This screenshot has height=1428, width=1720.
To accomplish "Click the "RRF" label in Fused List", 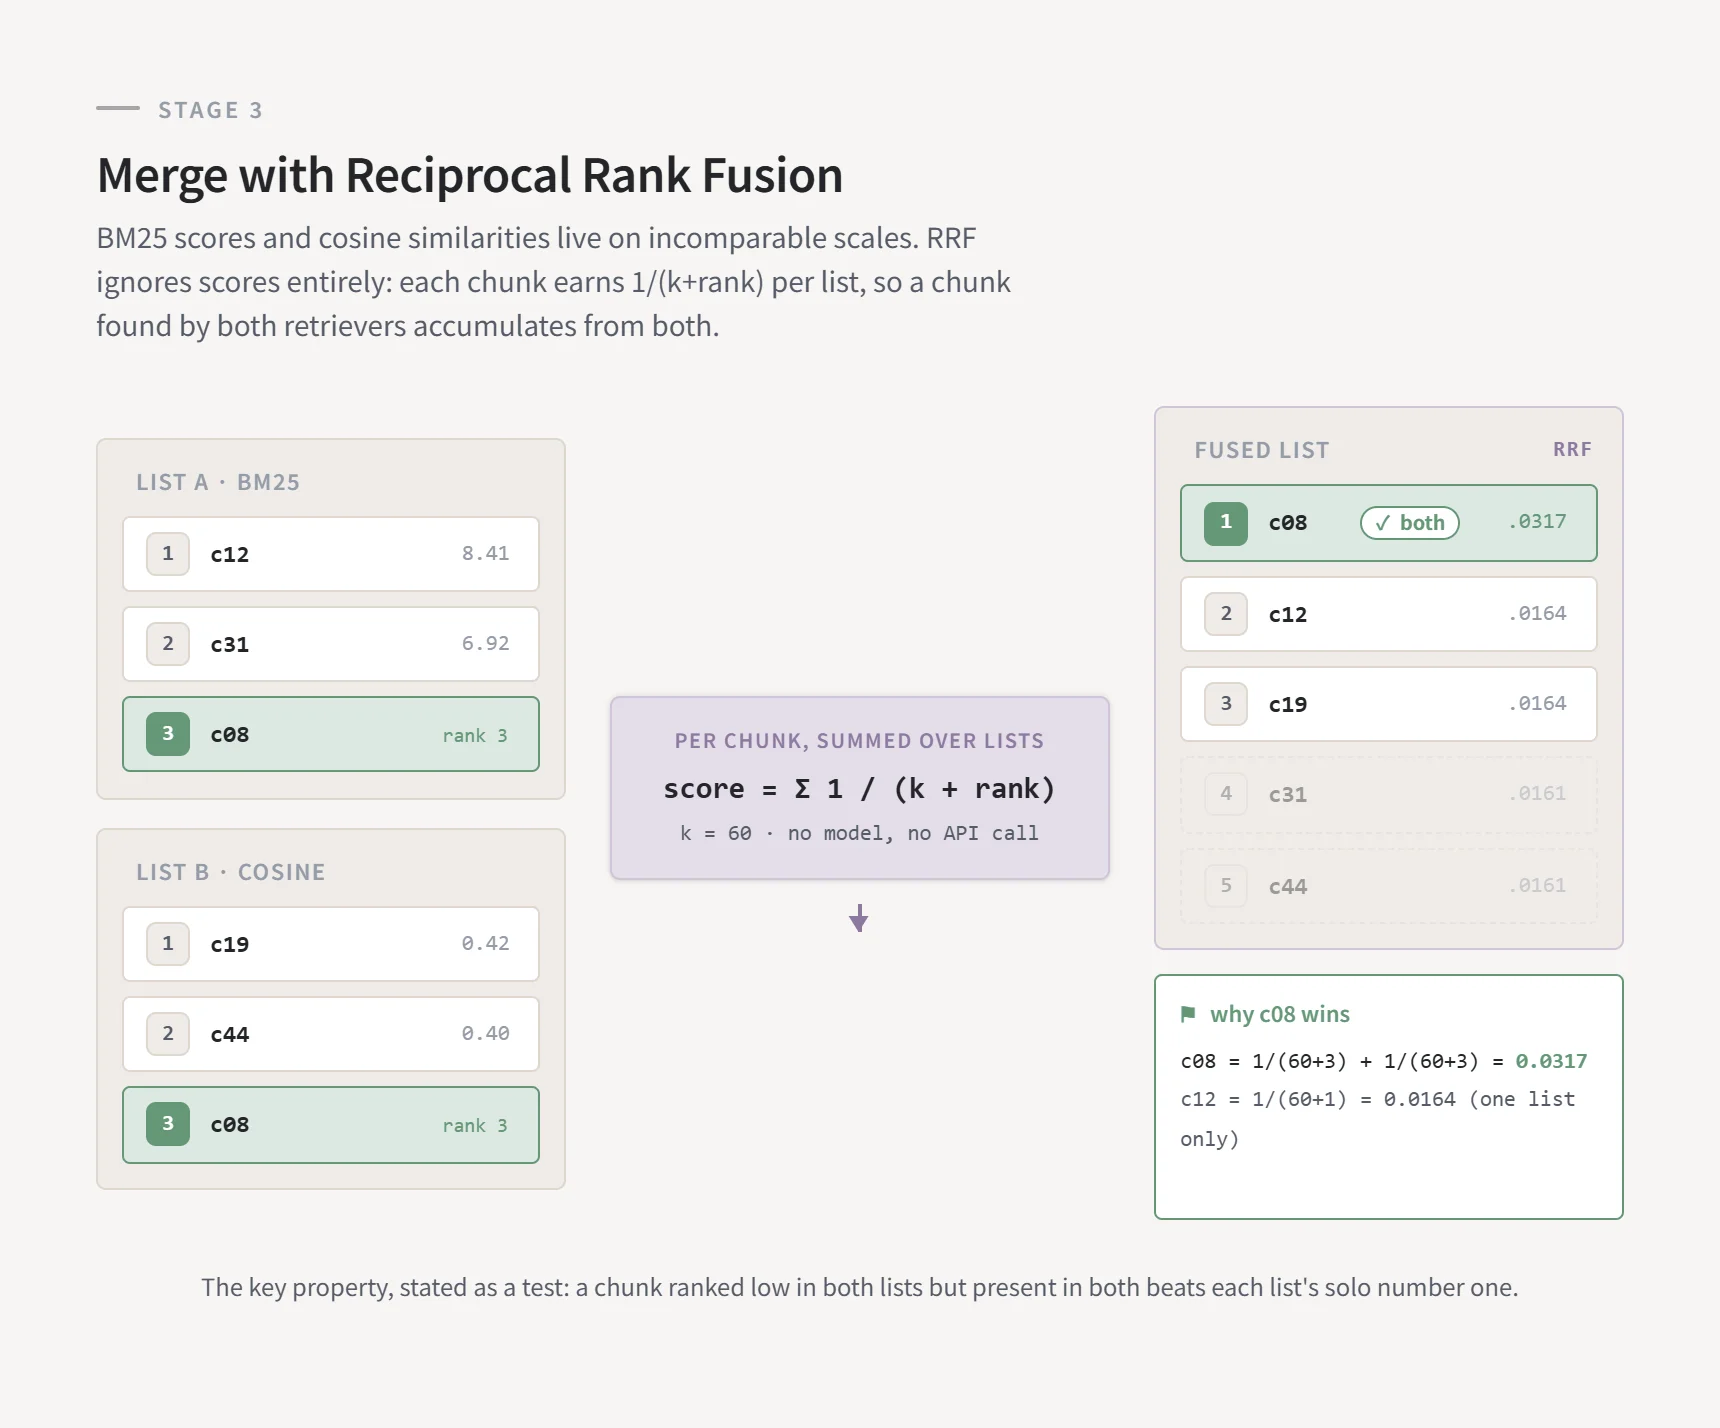I will tap(1572, 450).
